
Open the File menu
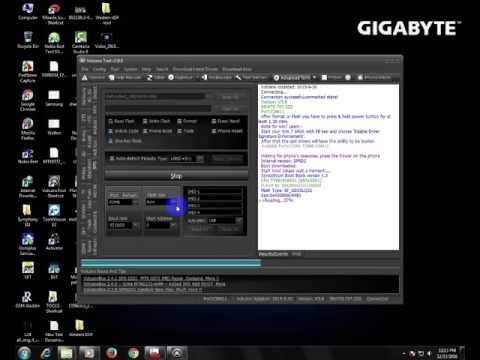point(85,69)
